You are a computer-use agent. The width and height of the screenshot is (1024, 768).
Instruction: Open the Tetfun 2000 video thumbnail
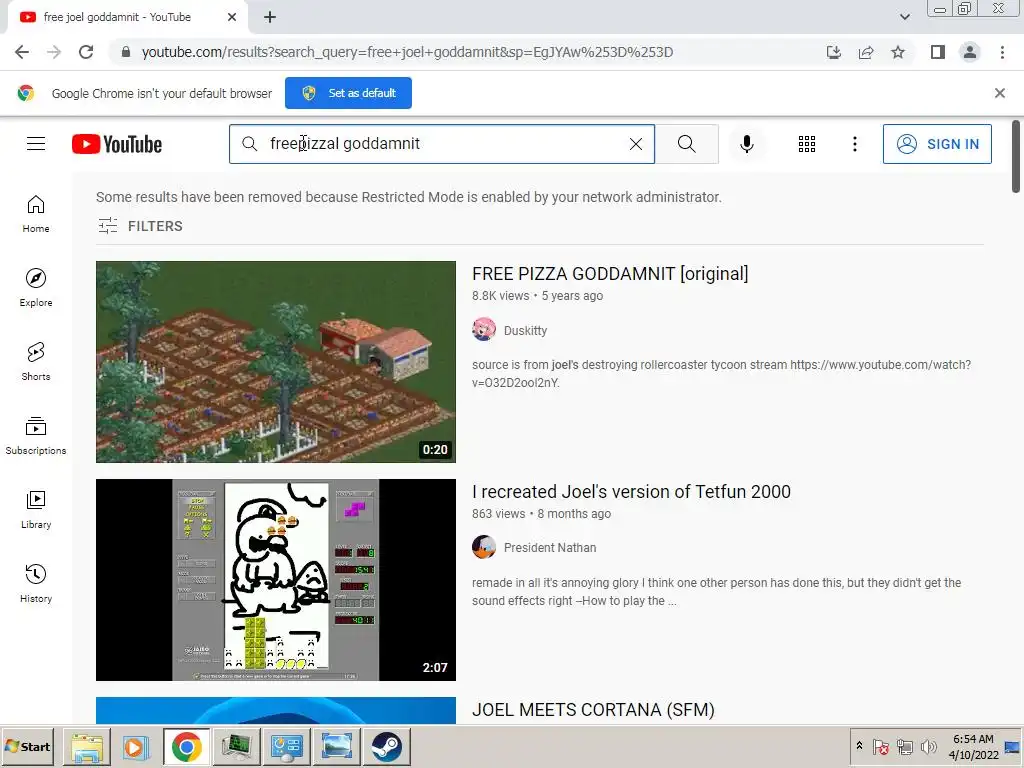[276, 580]
